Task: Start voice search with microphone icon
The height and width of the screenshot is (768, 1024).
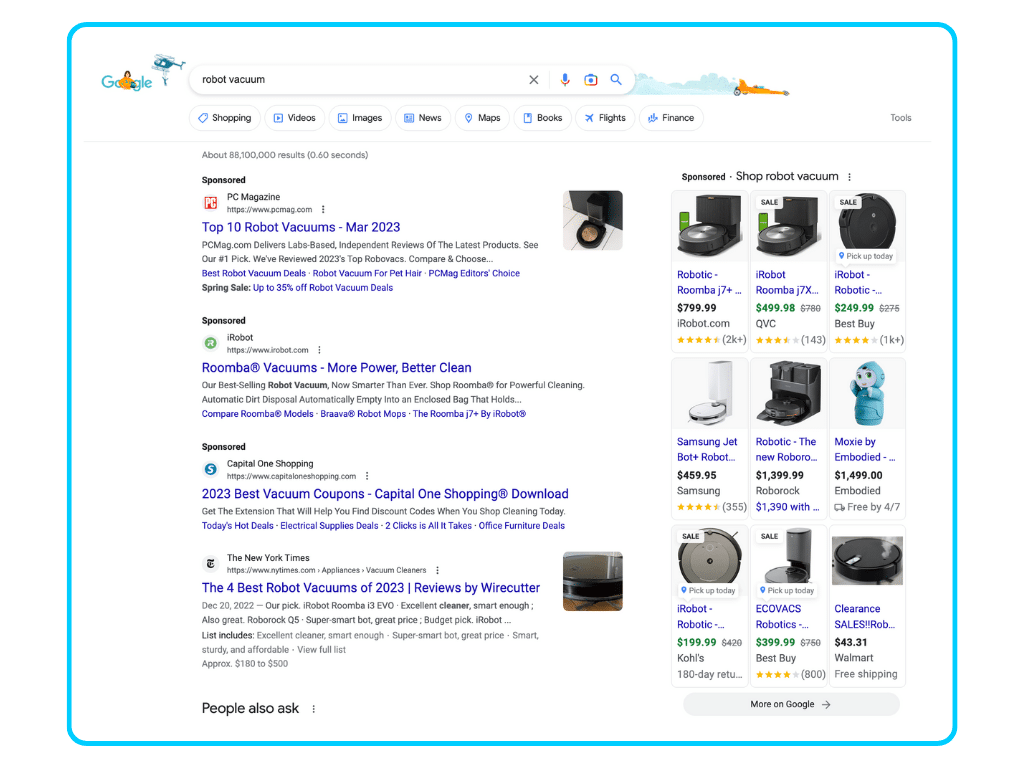Action: coord(565,80)
